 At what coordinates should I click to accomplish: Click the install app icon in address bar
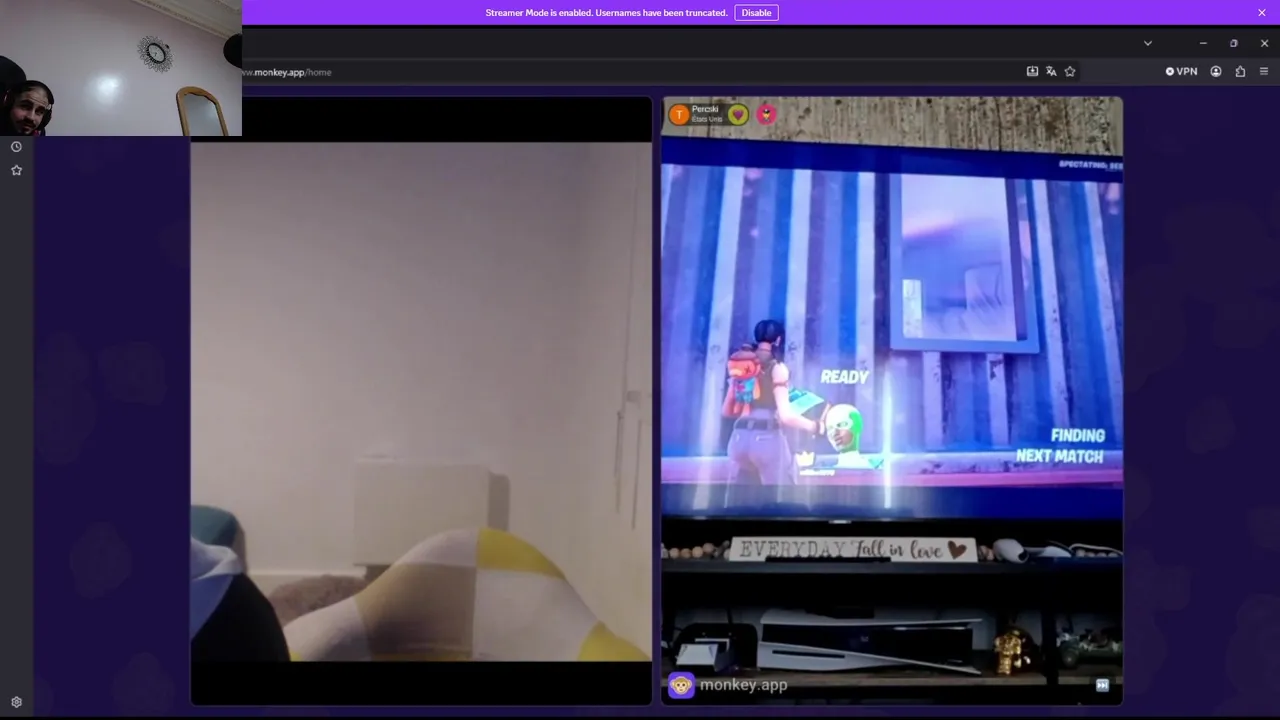pyautogui.click(x=1032, y=71)
